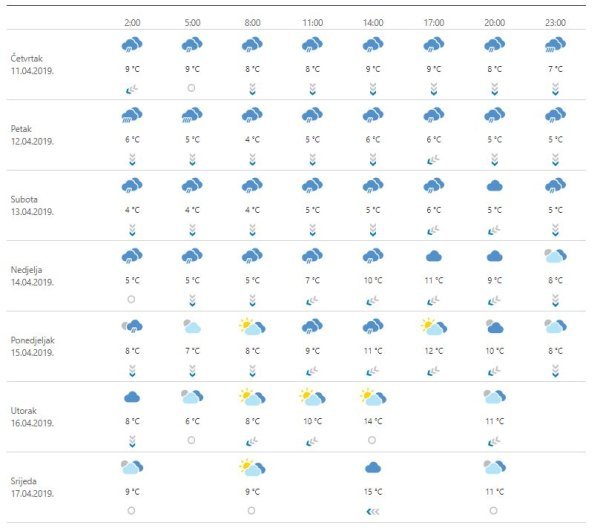The image size is (600, 528).
Task: Select the sun-and-cloud icon for Ponedjeljak at 8:00
Action: click(252, 326)
